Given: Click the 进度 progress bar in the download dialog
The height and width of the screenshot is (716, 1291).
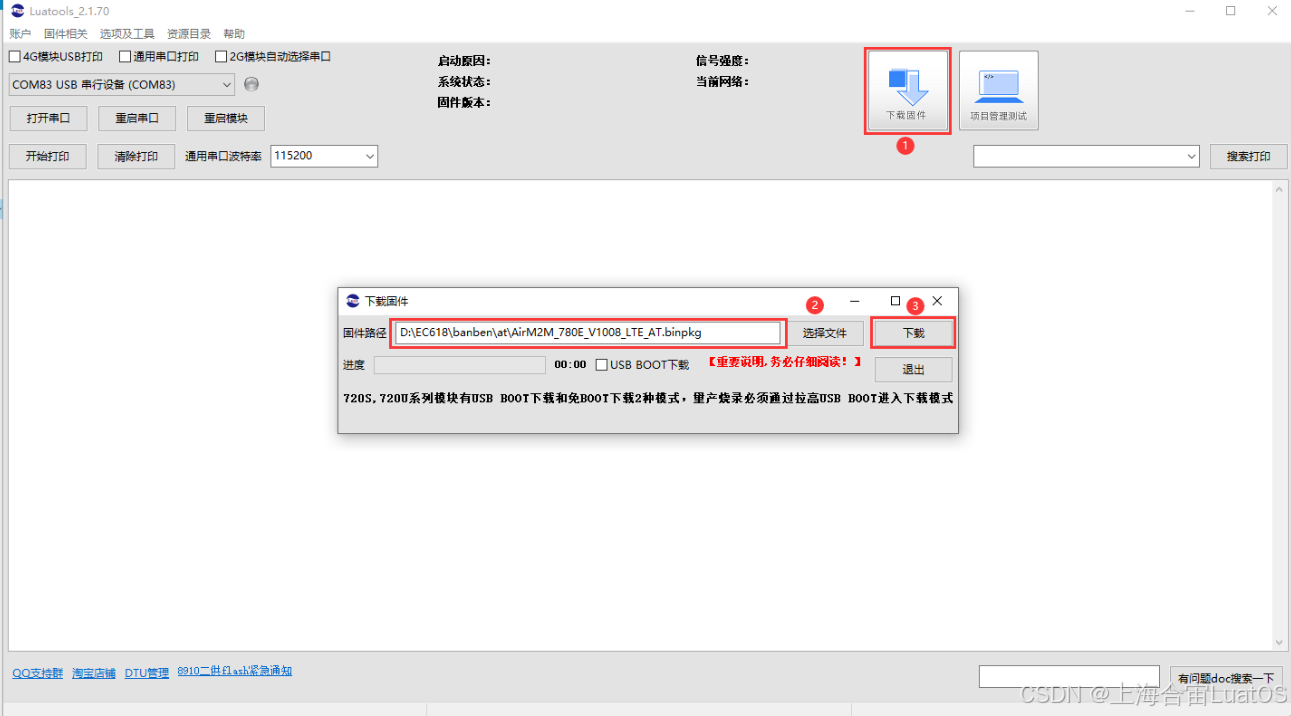Looking at the screenshot, I should pos(459,364).
